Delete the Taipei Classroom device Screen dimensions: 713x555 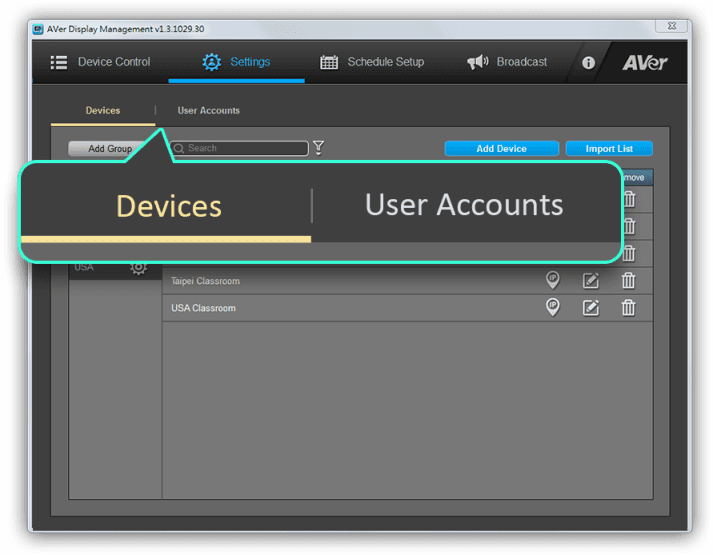(x=628, y=281)
